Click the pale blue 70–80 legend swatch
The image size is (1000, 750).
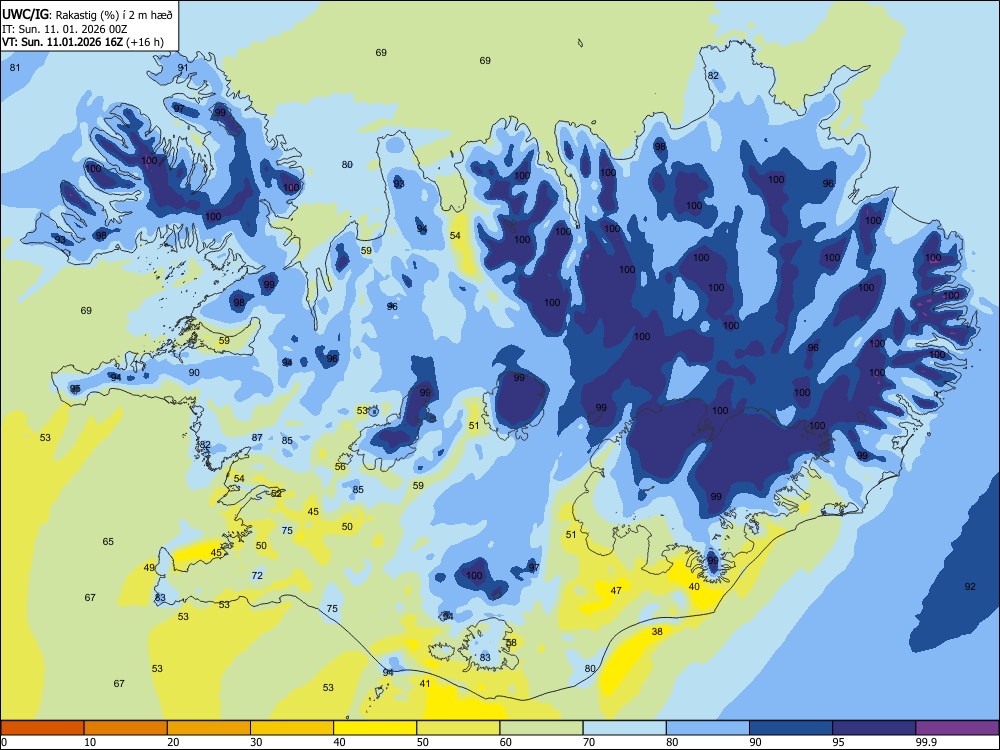coord(625,728)
